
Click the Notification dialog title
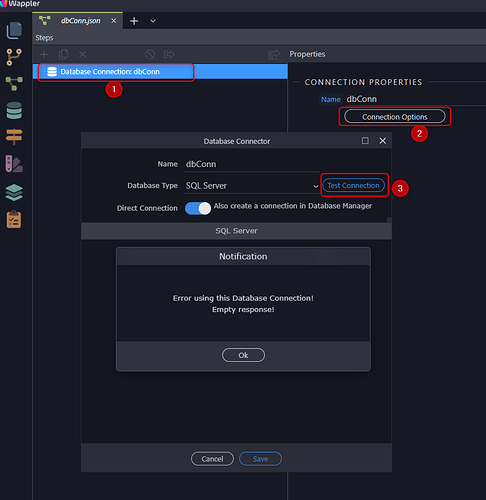point(243,256)
